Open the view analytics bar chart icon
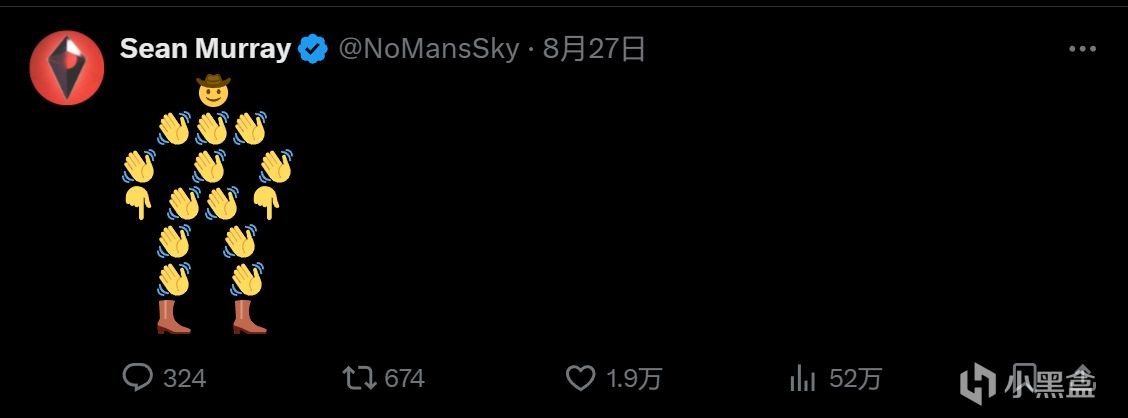The image size is (1128, 418). point(803,378)
